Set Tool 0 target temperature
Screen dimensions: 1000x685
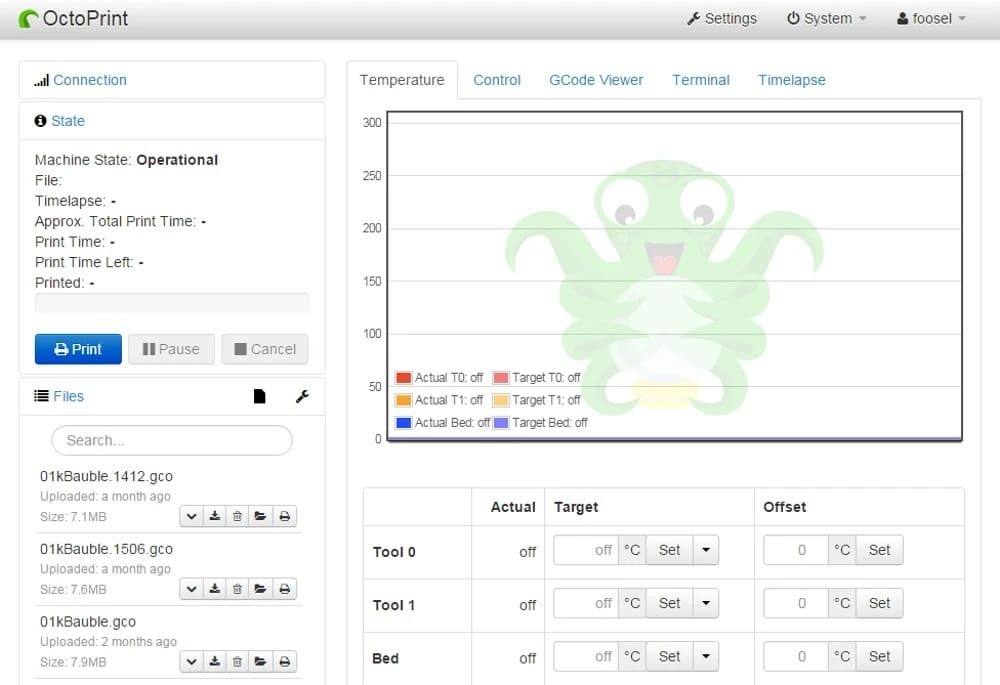669,550
